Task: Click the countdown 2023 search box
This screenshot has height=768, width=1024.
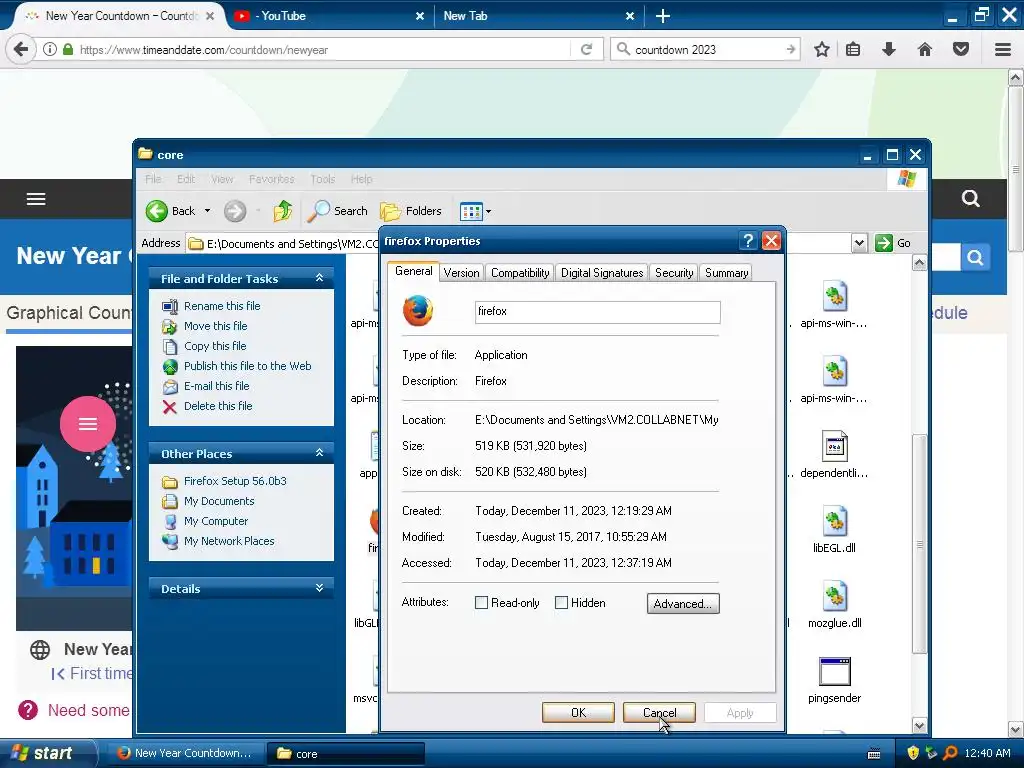Action: click(705, 50)
